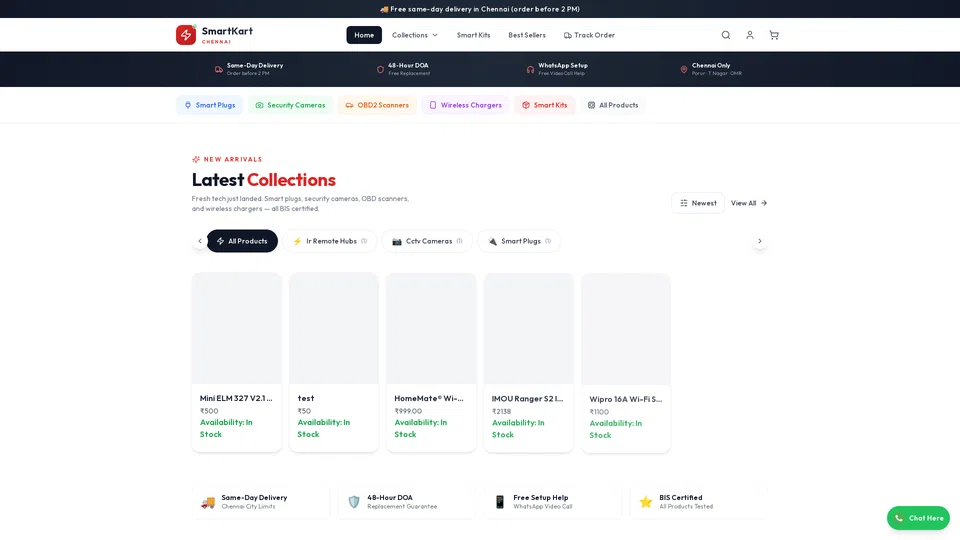Open Smart Kits navigation item
The image size is (960, 540).
pyautogui.click(x=473, y=35)
